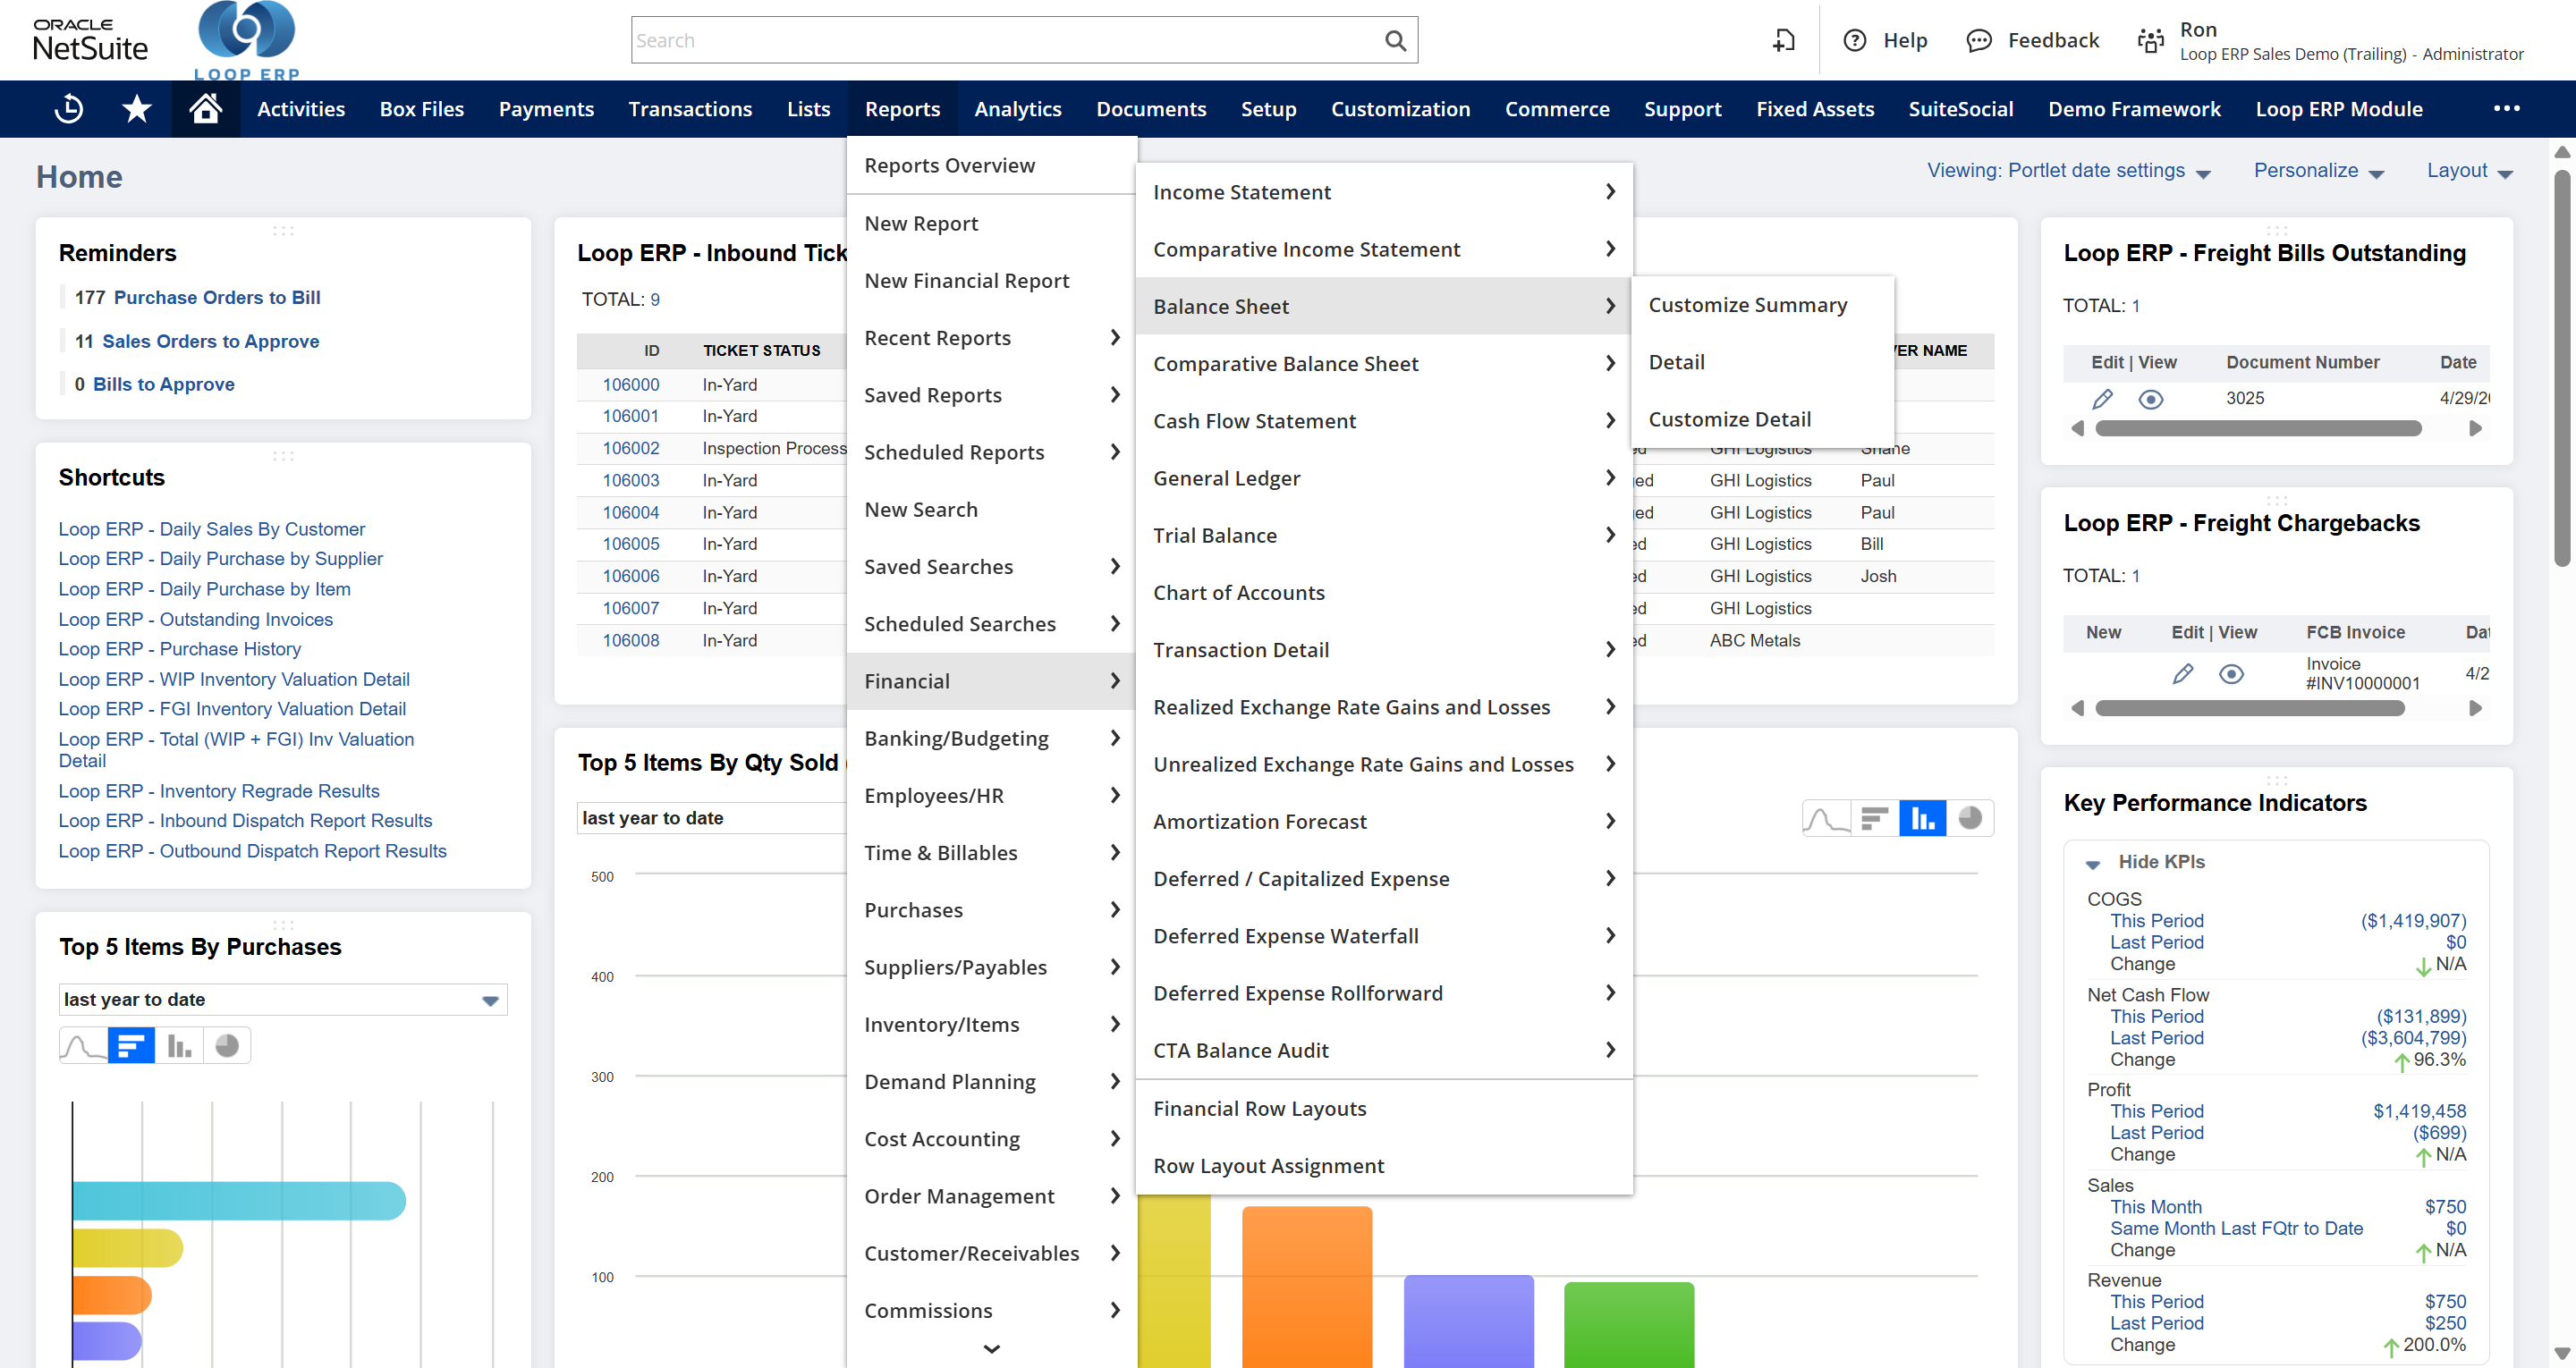The height and width of the screenshot is (1368, 2576).
Task: Open the navigation overflow three-dots icon
Action: tap(2506, 108)
